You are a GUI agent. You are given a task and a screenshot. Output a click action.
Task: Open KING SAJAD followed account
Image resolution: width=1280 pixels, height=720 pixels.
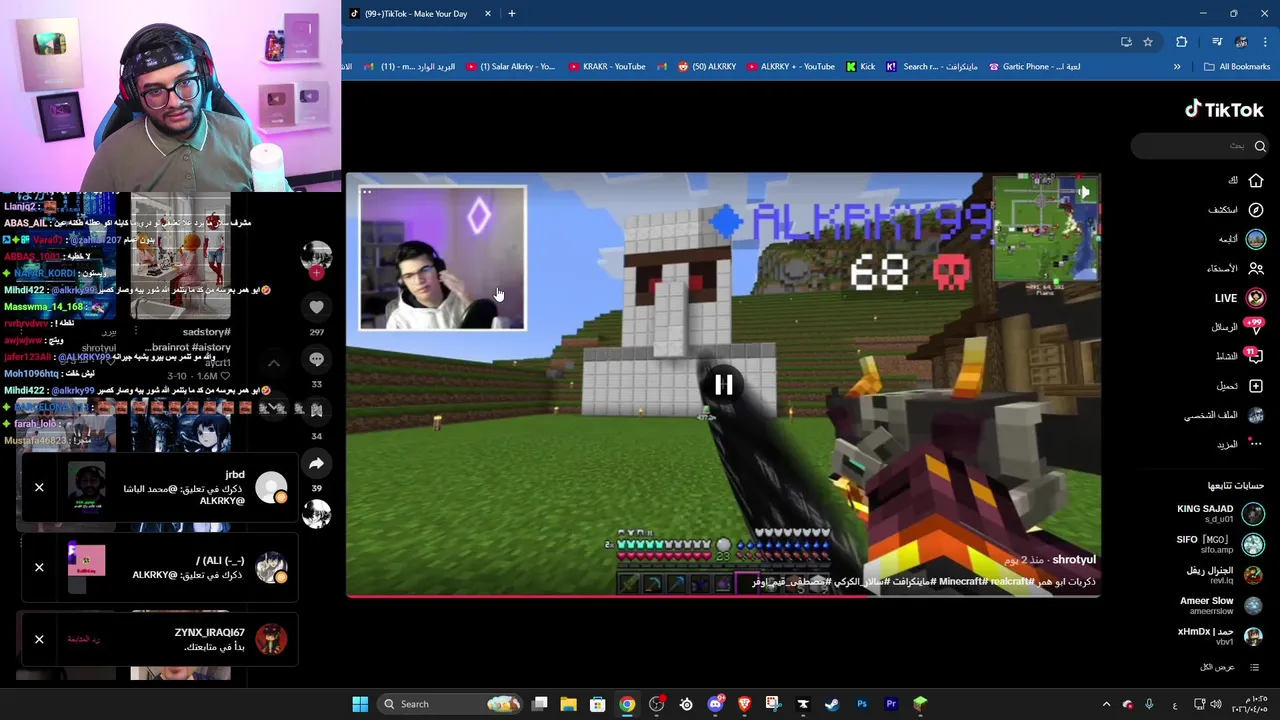(1218, 513)
